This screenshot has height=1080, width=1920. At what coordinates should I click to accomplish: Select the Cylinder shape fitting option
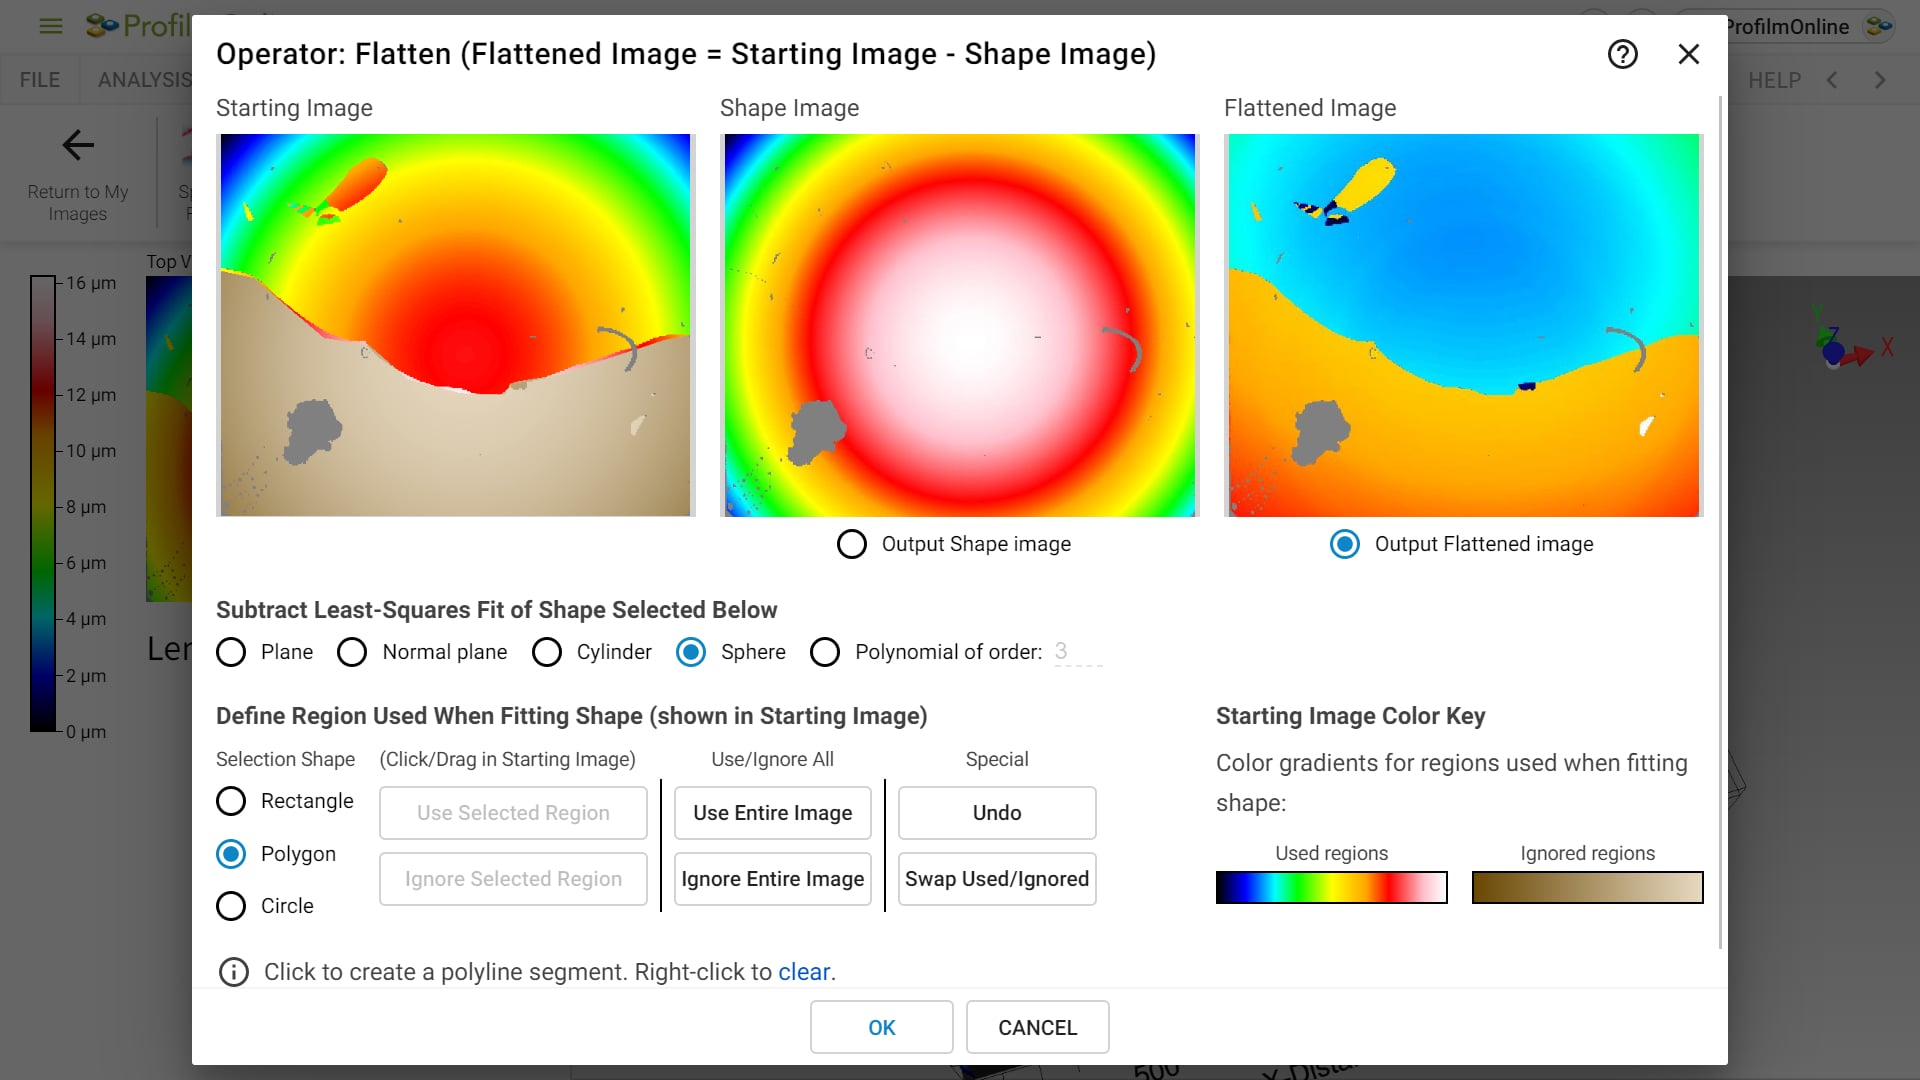546,651
